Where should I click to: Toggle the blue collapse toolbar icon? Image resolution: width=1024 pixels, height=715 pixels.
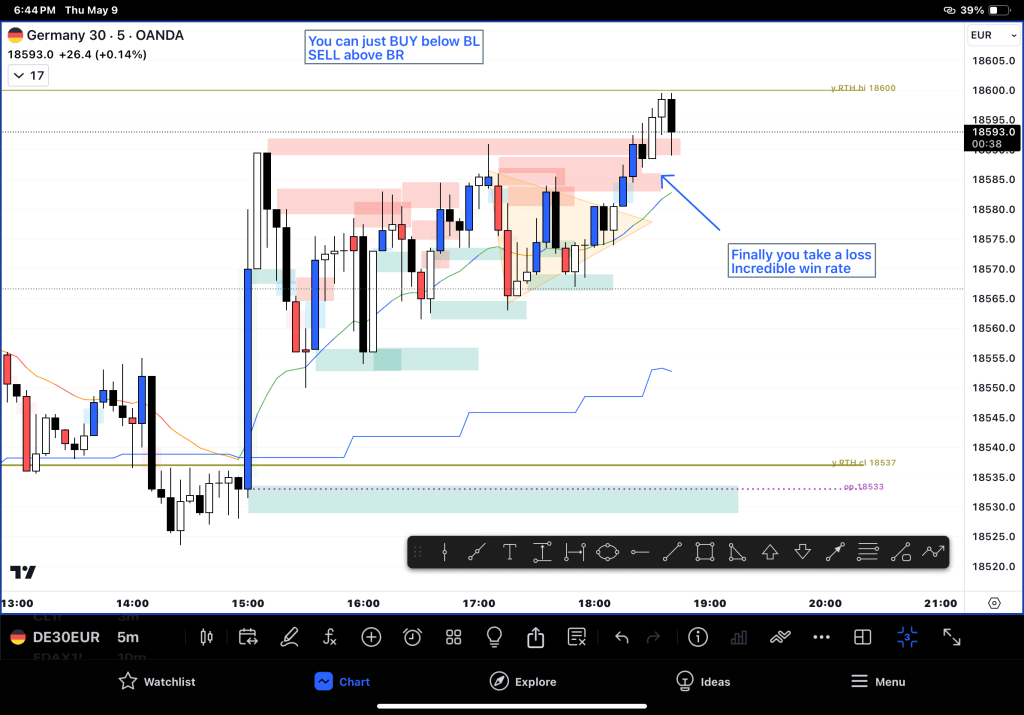[x=907, y=637]
